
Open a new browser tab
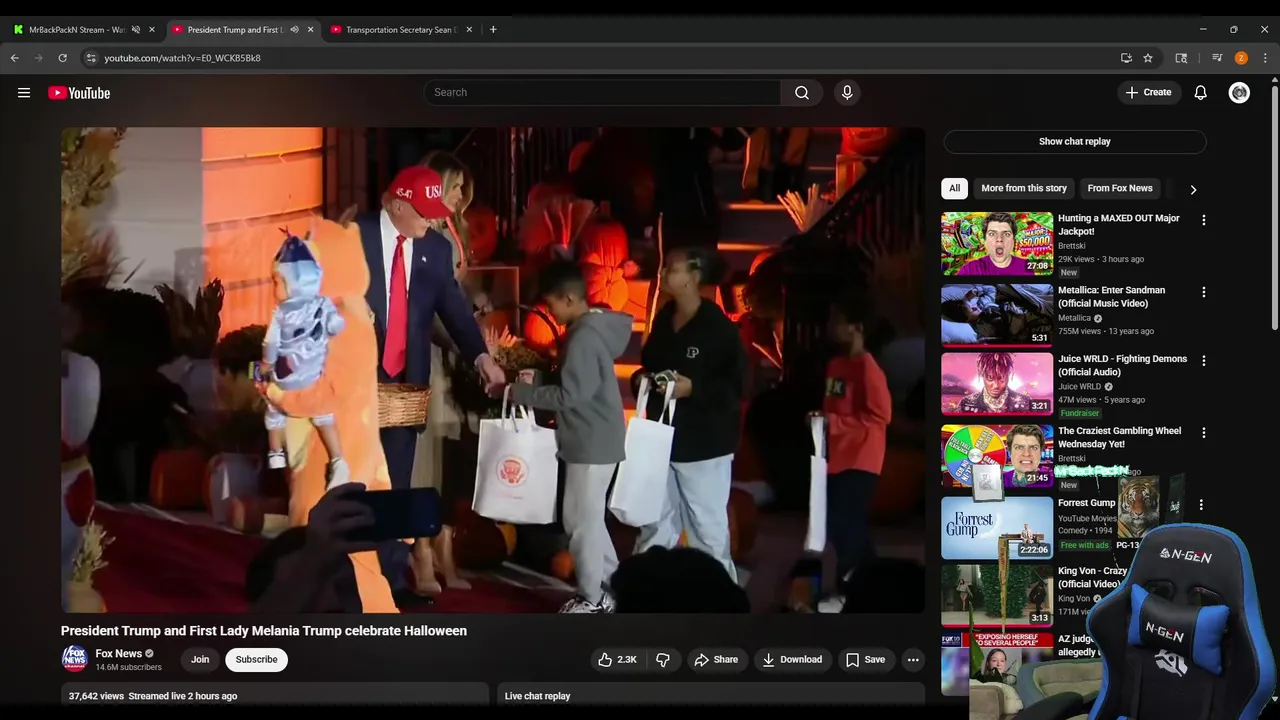click(x=493, y=30)
